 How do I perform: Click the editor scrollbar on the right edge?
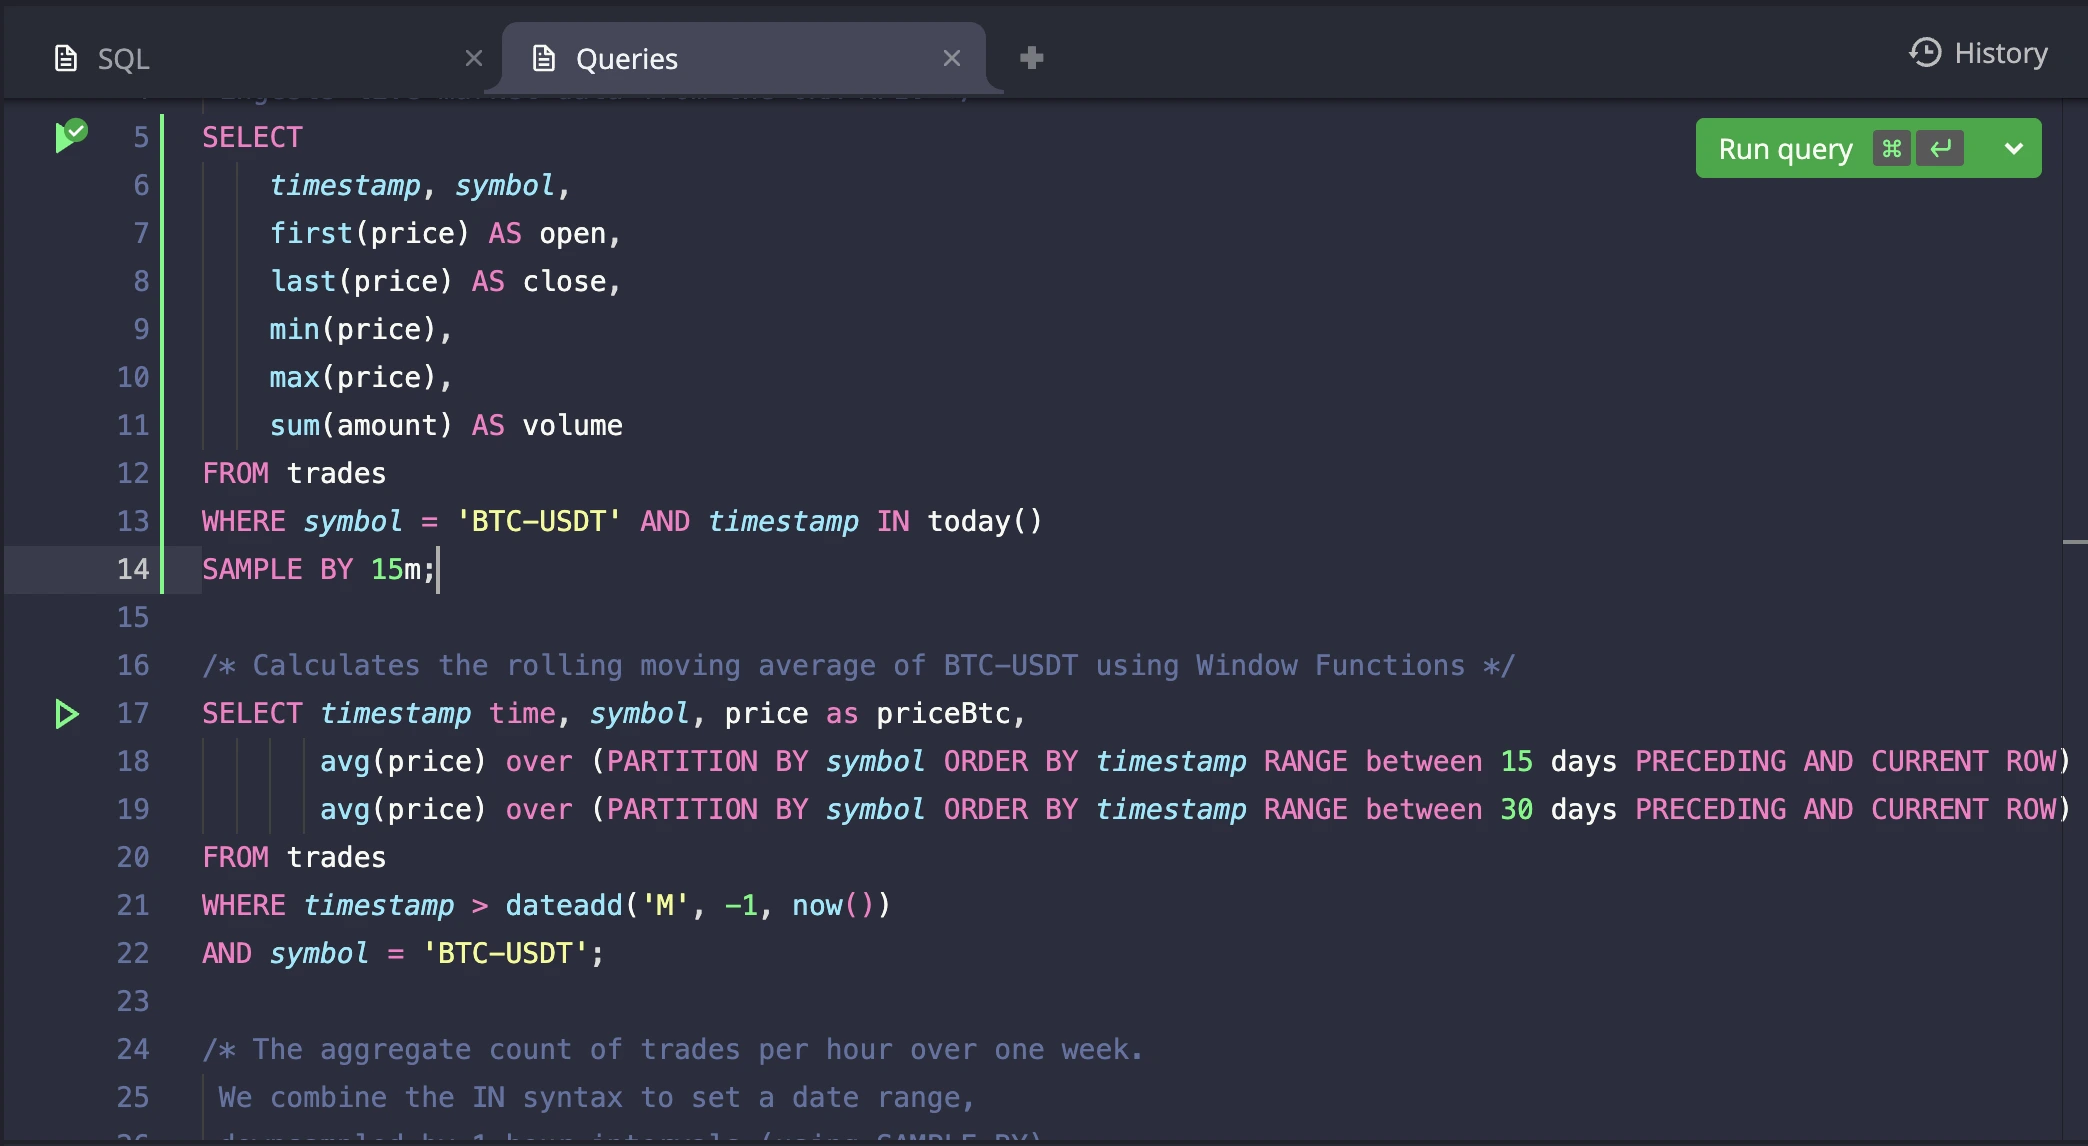tap(2077, 540)
